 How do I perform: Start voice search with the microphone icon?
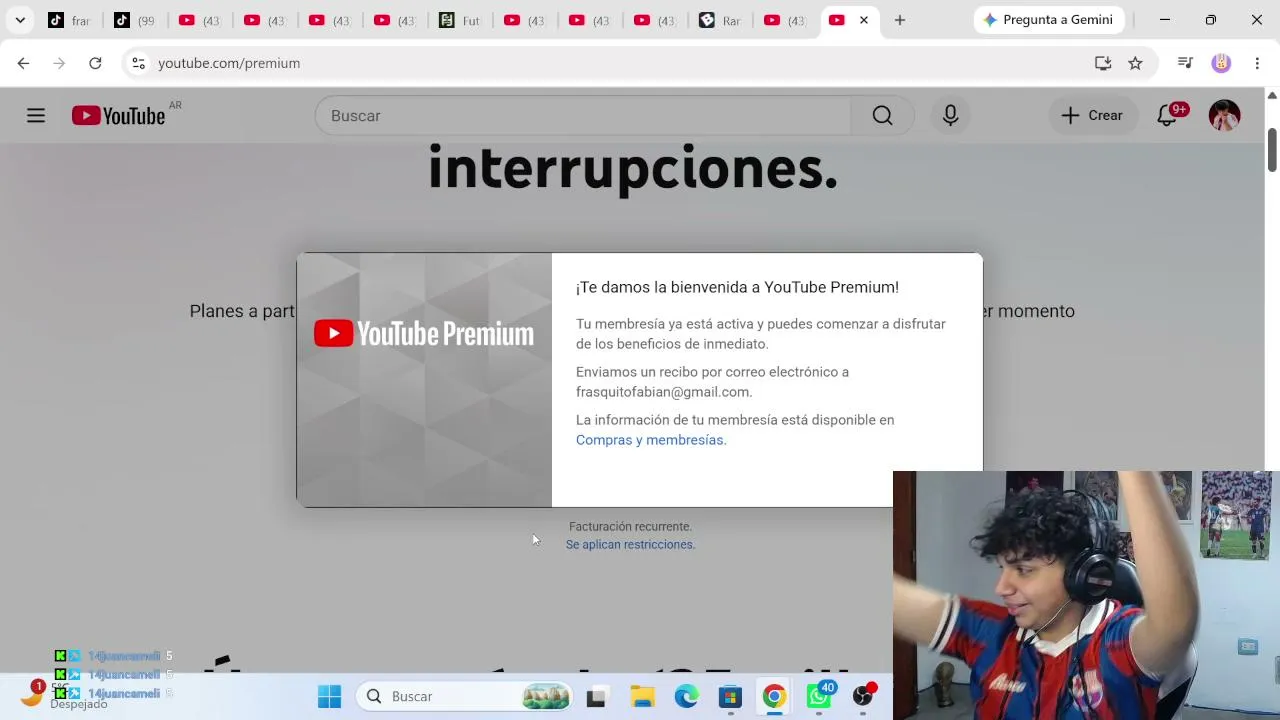point(950,116)
